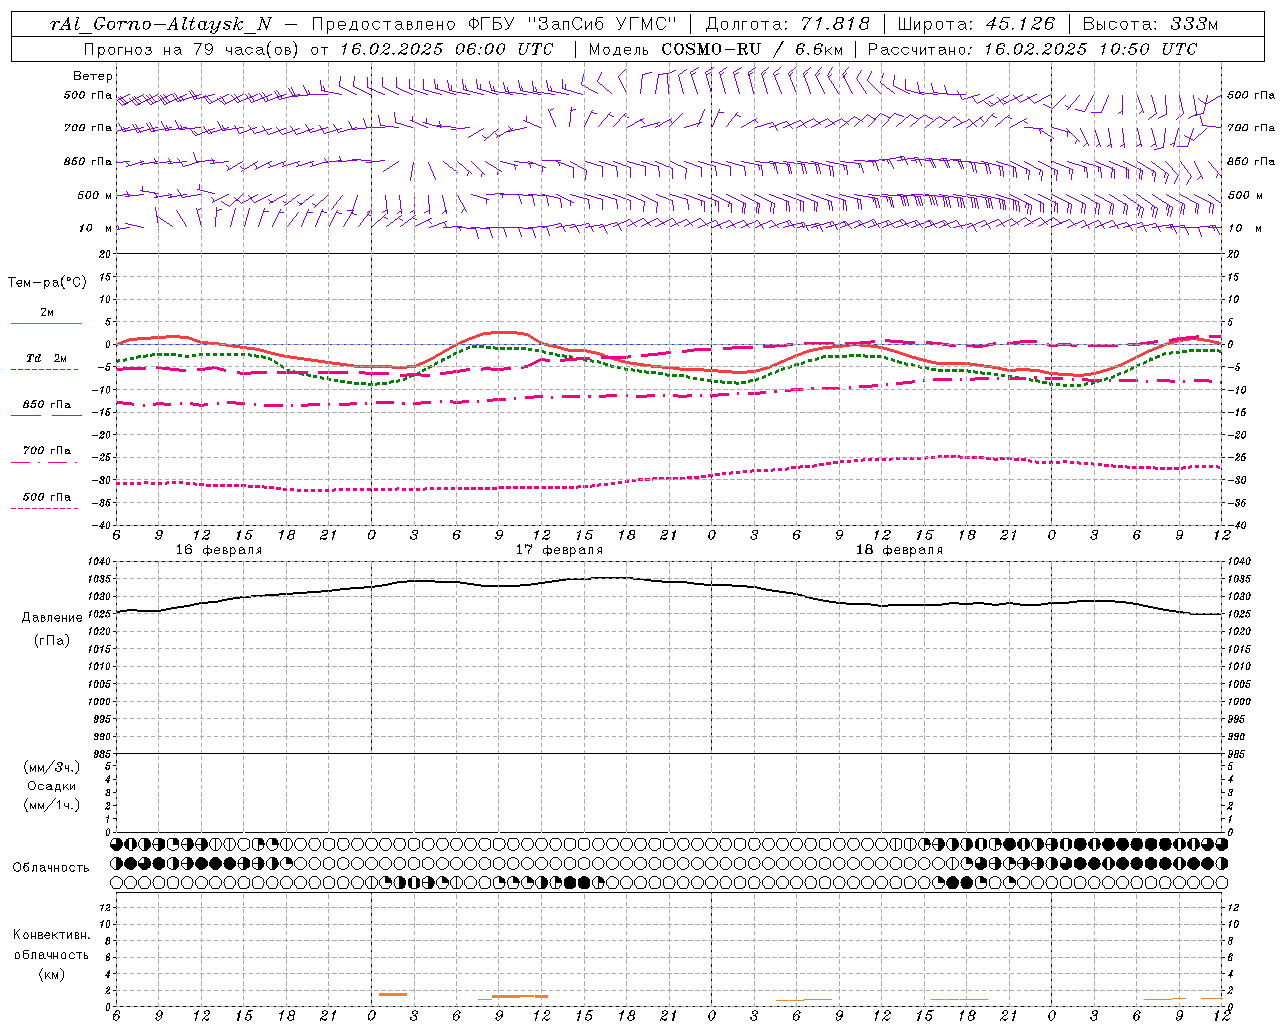This screenshot has width=1280, height=1024.
Task: Click orange convective cloud bar after 17 февраля midnight
Action: click(393, 994)
